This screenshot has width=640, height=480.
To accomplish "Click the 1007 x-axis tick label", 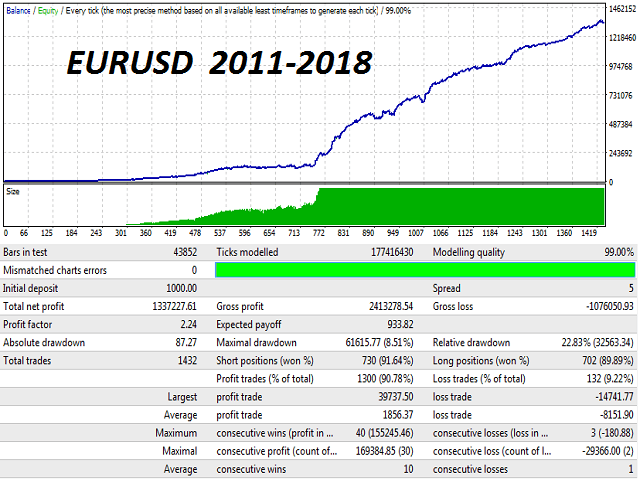I will click(x=416, y=233).
